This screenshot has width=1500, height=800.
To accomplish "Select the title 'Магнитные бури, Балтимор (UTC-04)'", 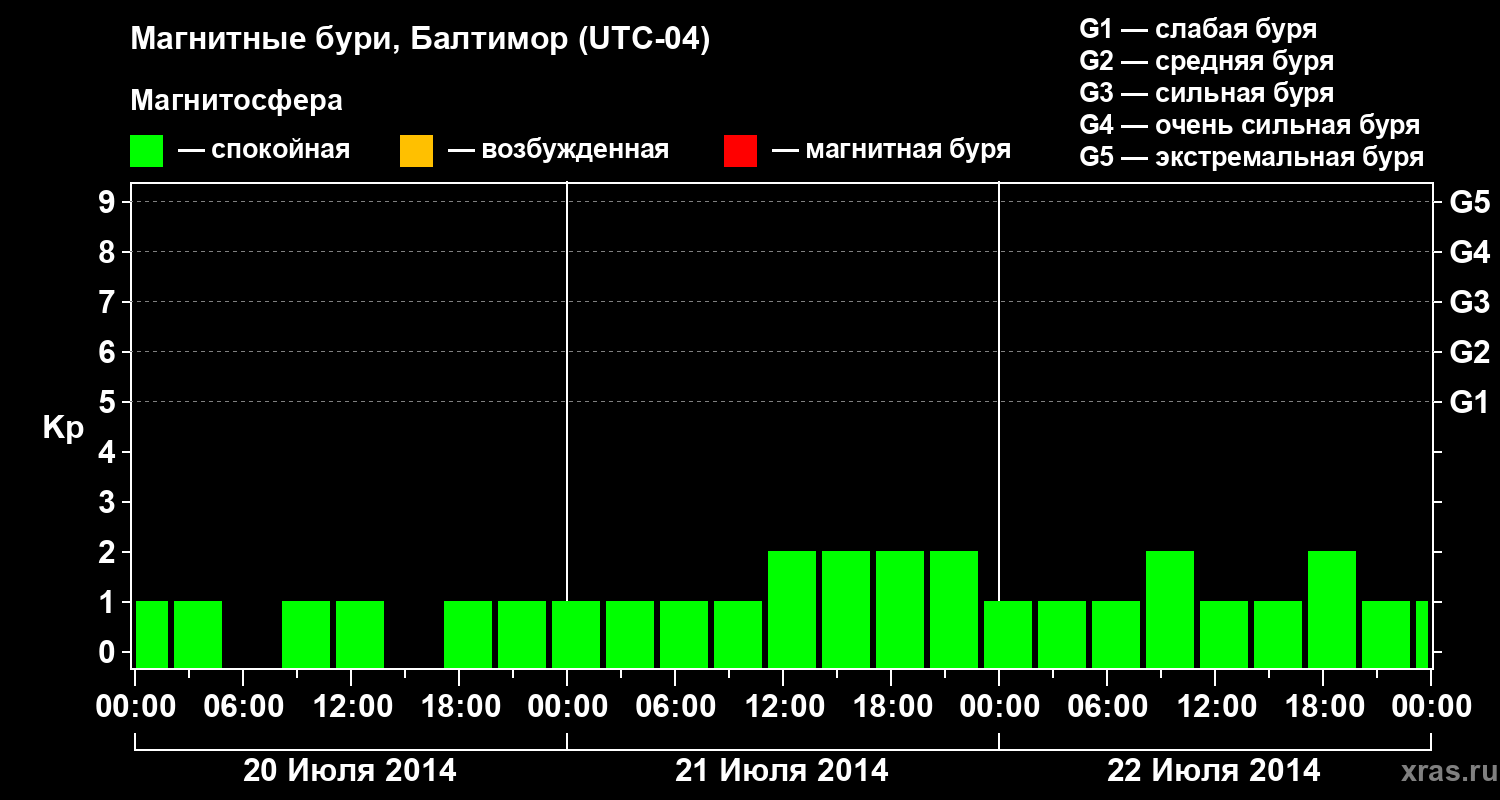I will [420, 40].
